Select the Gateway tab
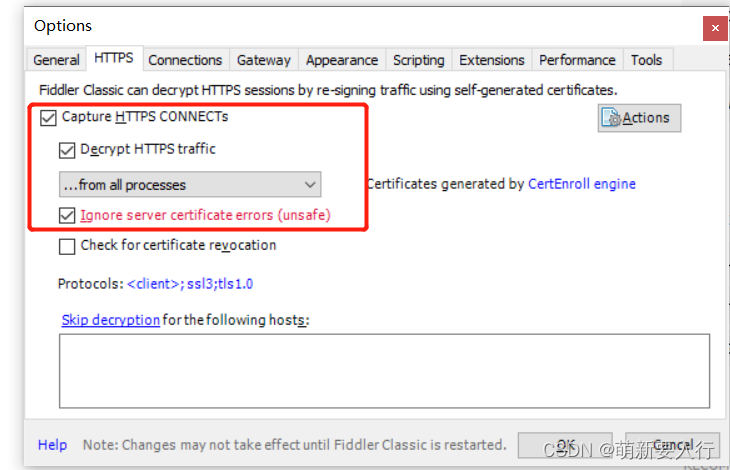This screenshot has height=470, width=730. [x=264, y=60]
